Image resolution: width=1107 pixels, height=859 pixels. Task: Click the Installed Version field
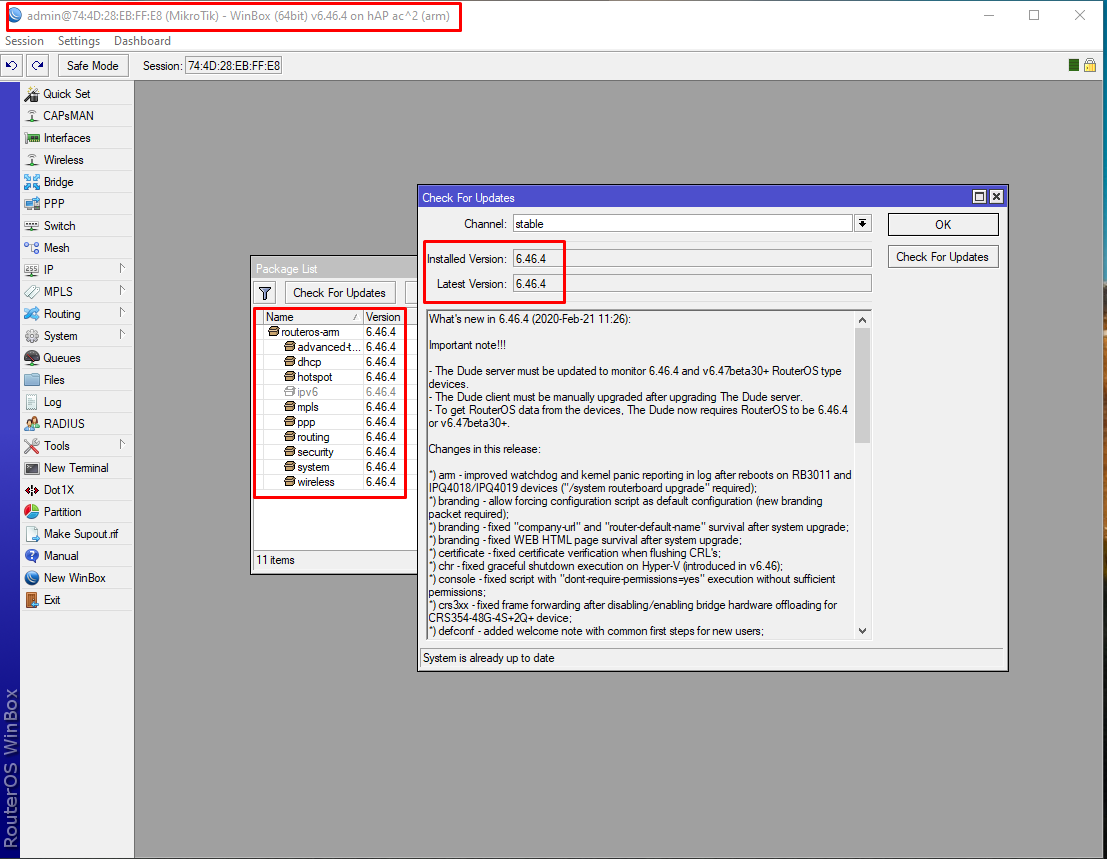coord(692,258)
